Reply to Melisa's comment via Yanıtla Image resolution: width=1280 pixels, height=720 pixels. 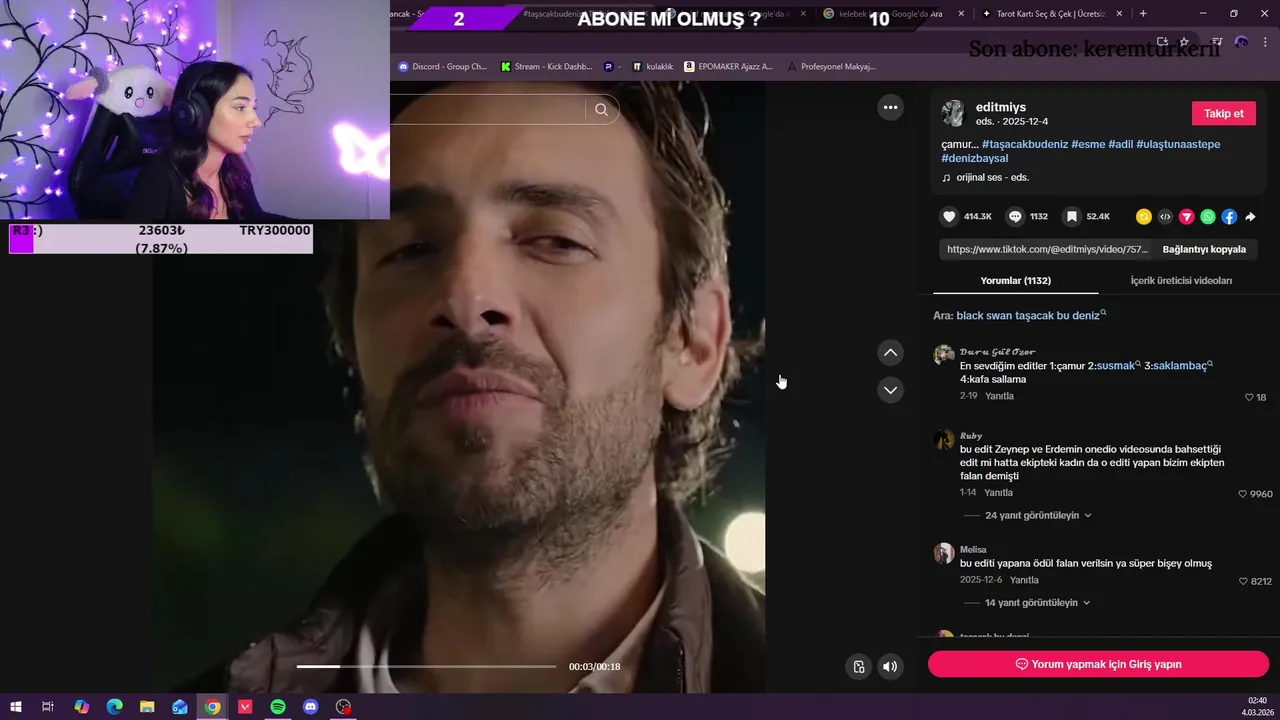[x=1024, y=580]
